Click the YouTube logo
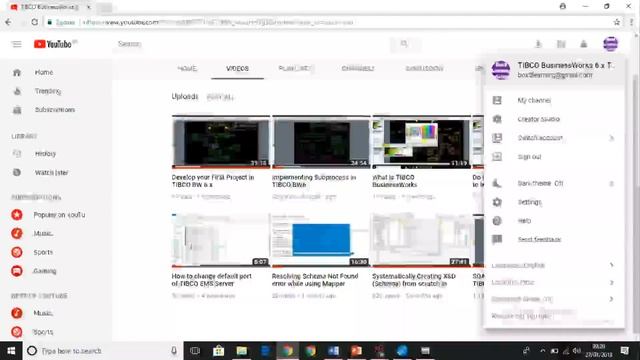Viewport: 640px width, 360px height. pyautogui.click(x=53, y=44)
